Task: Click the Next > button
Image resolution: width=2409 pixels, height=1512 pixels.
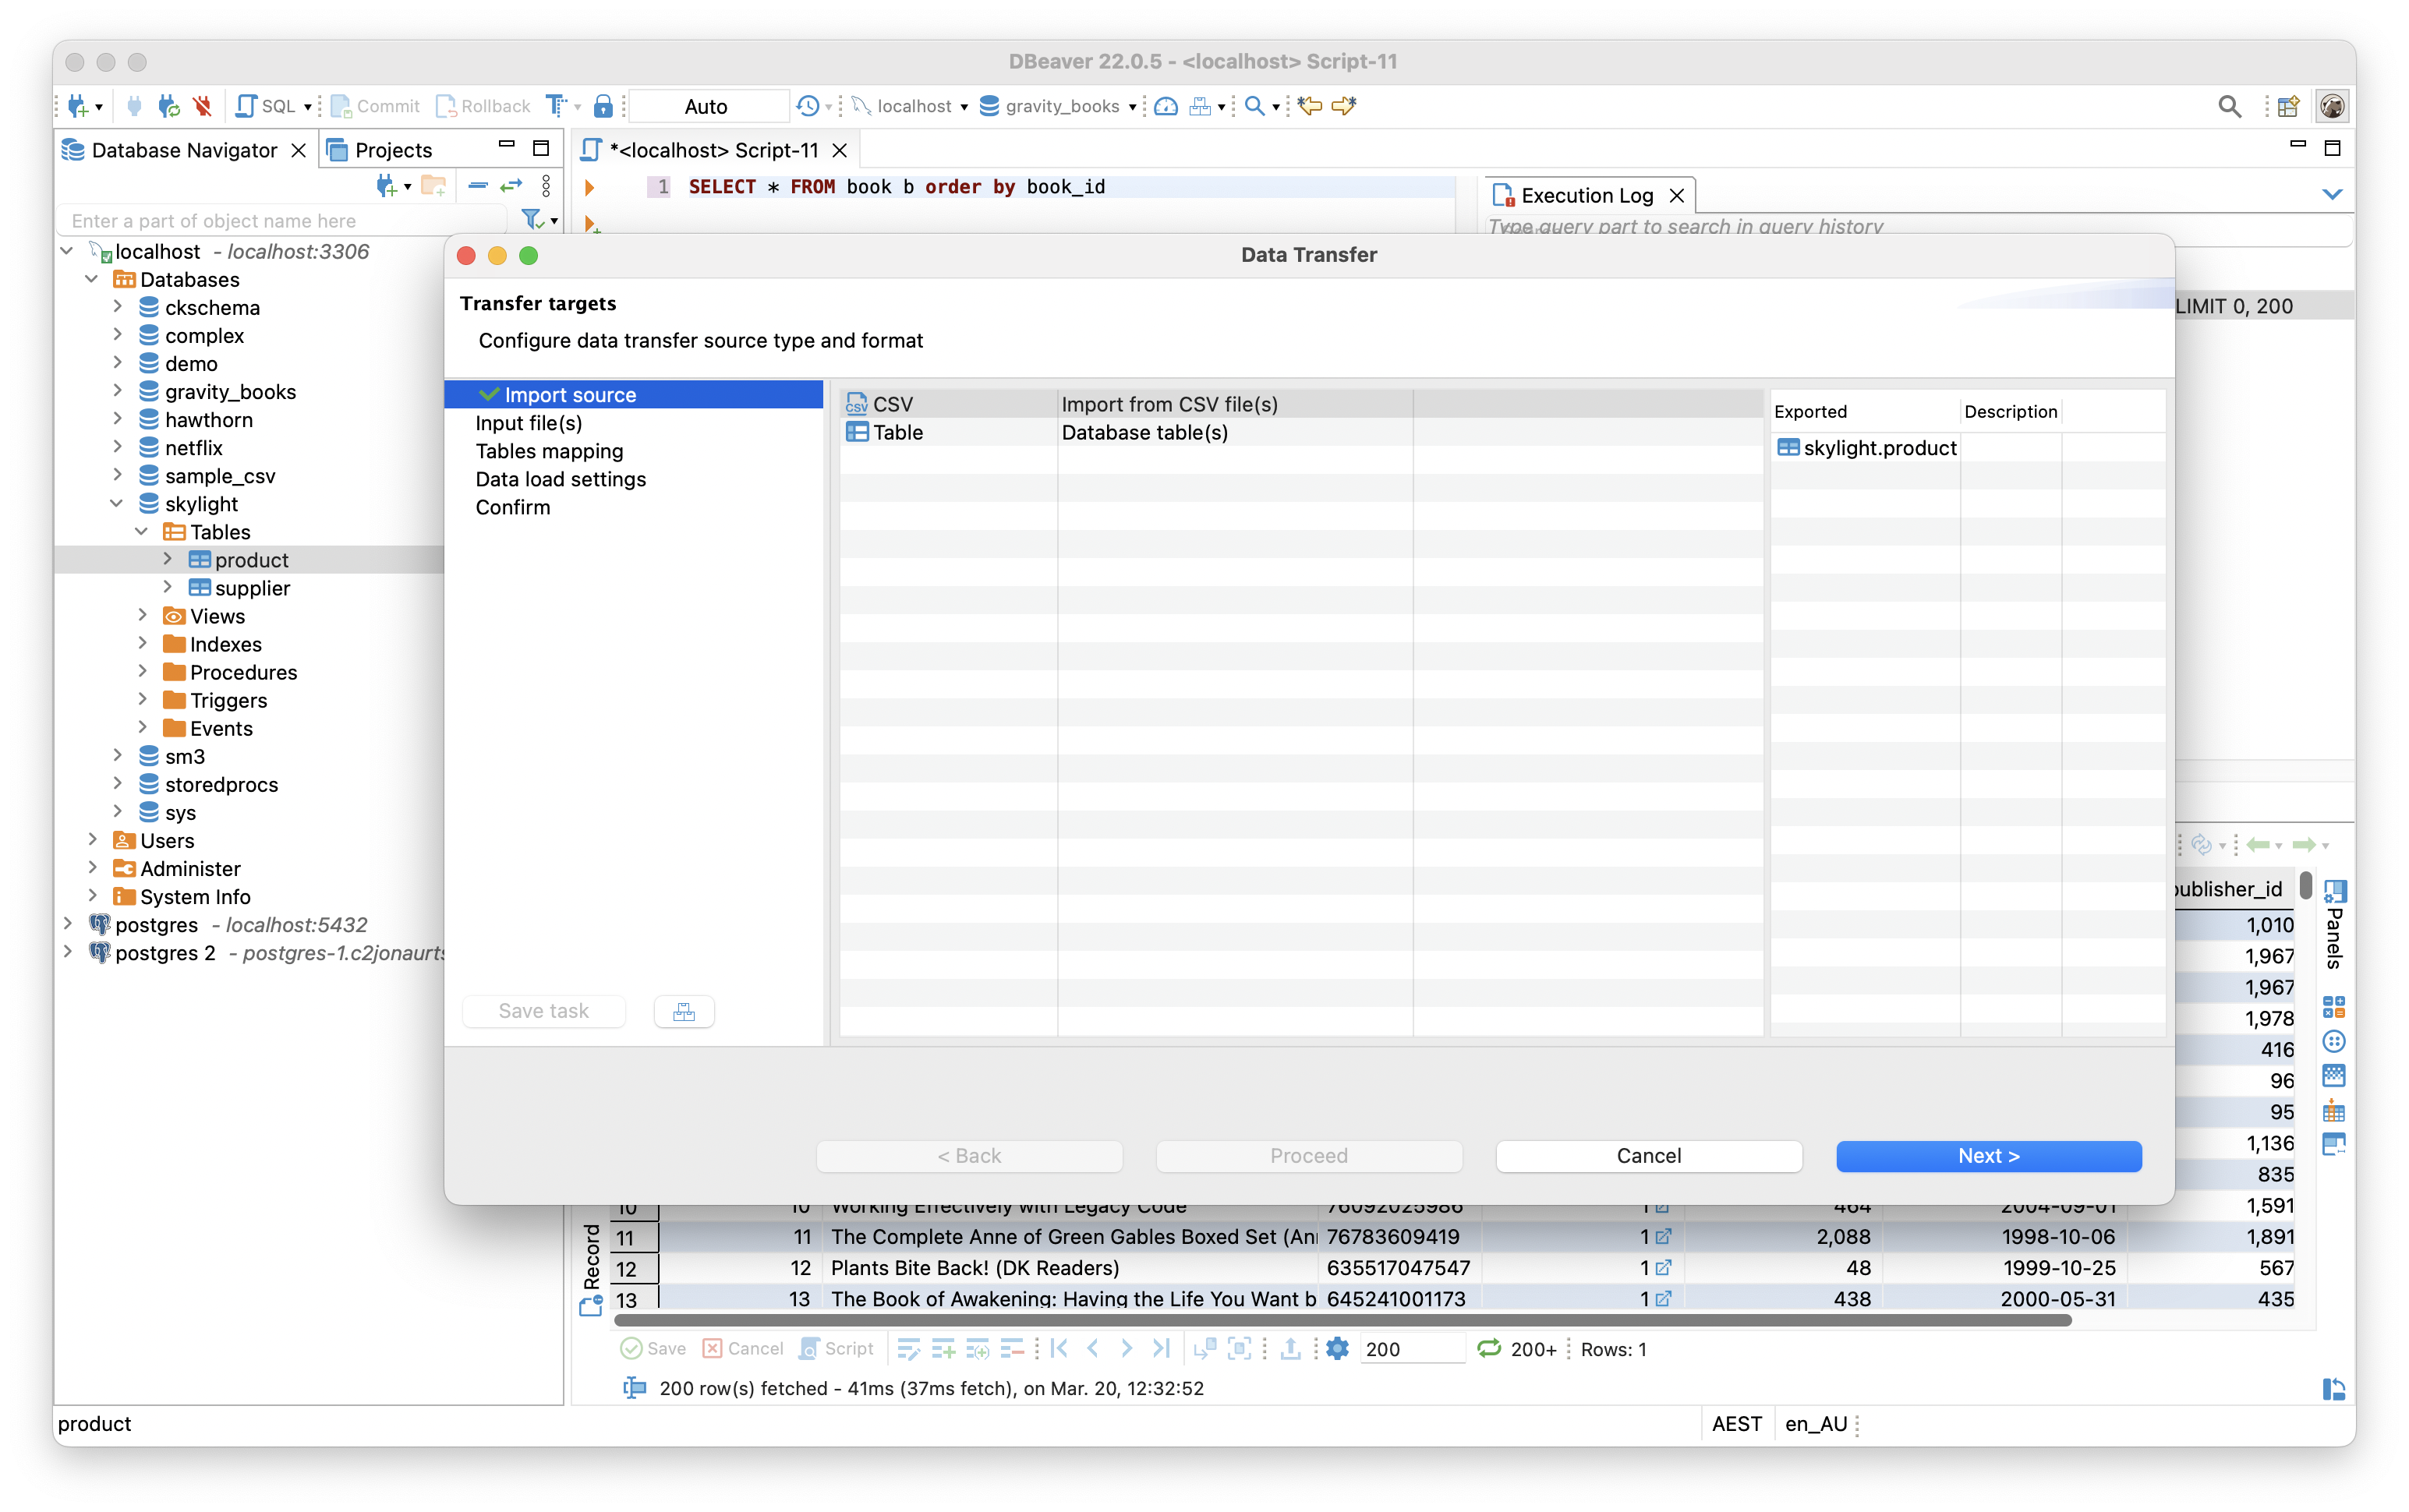Action: click(1988, 1155)
